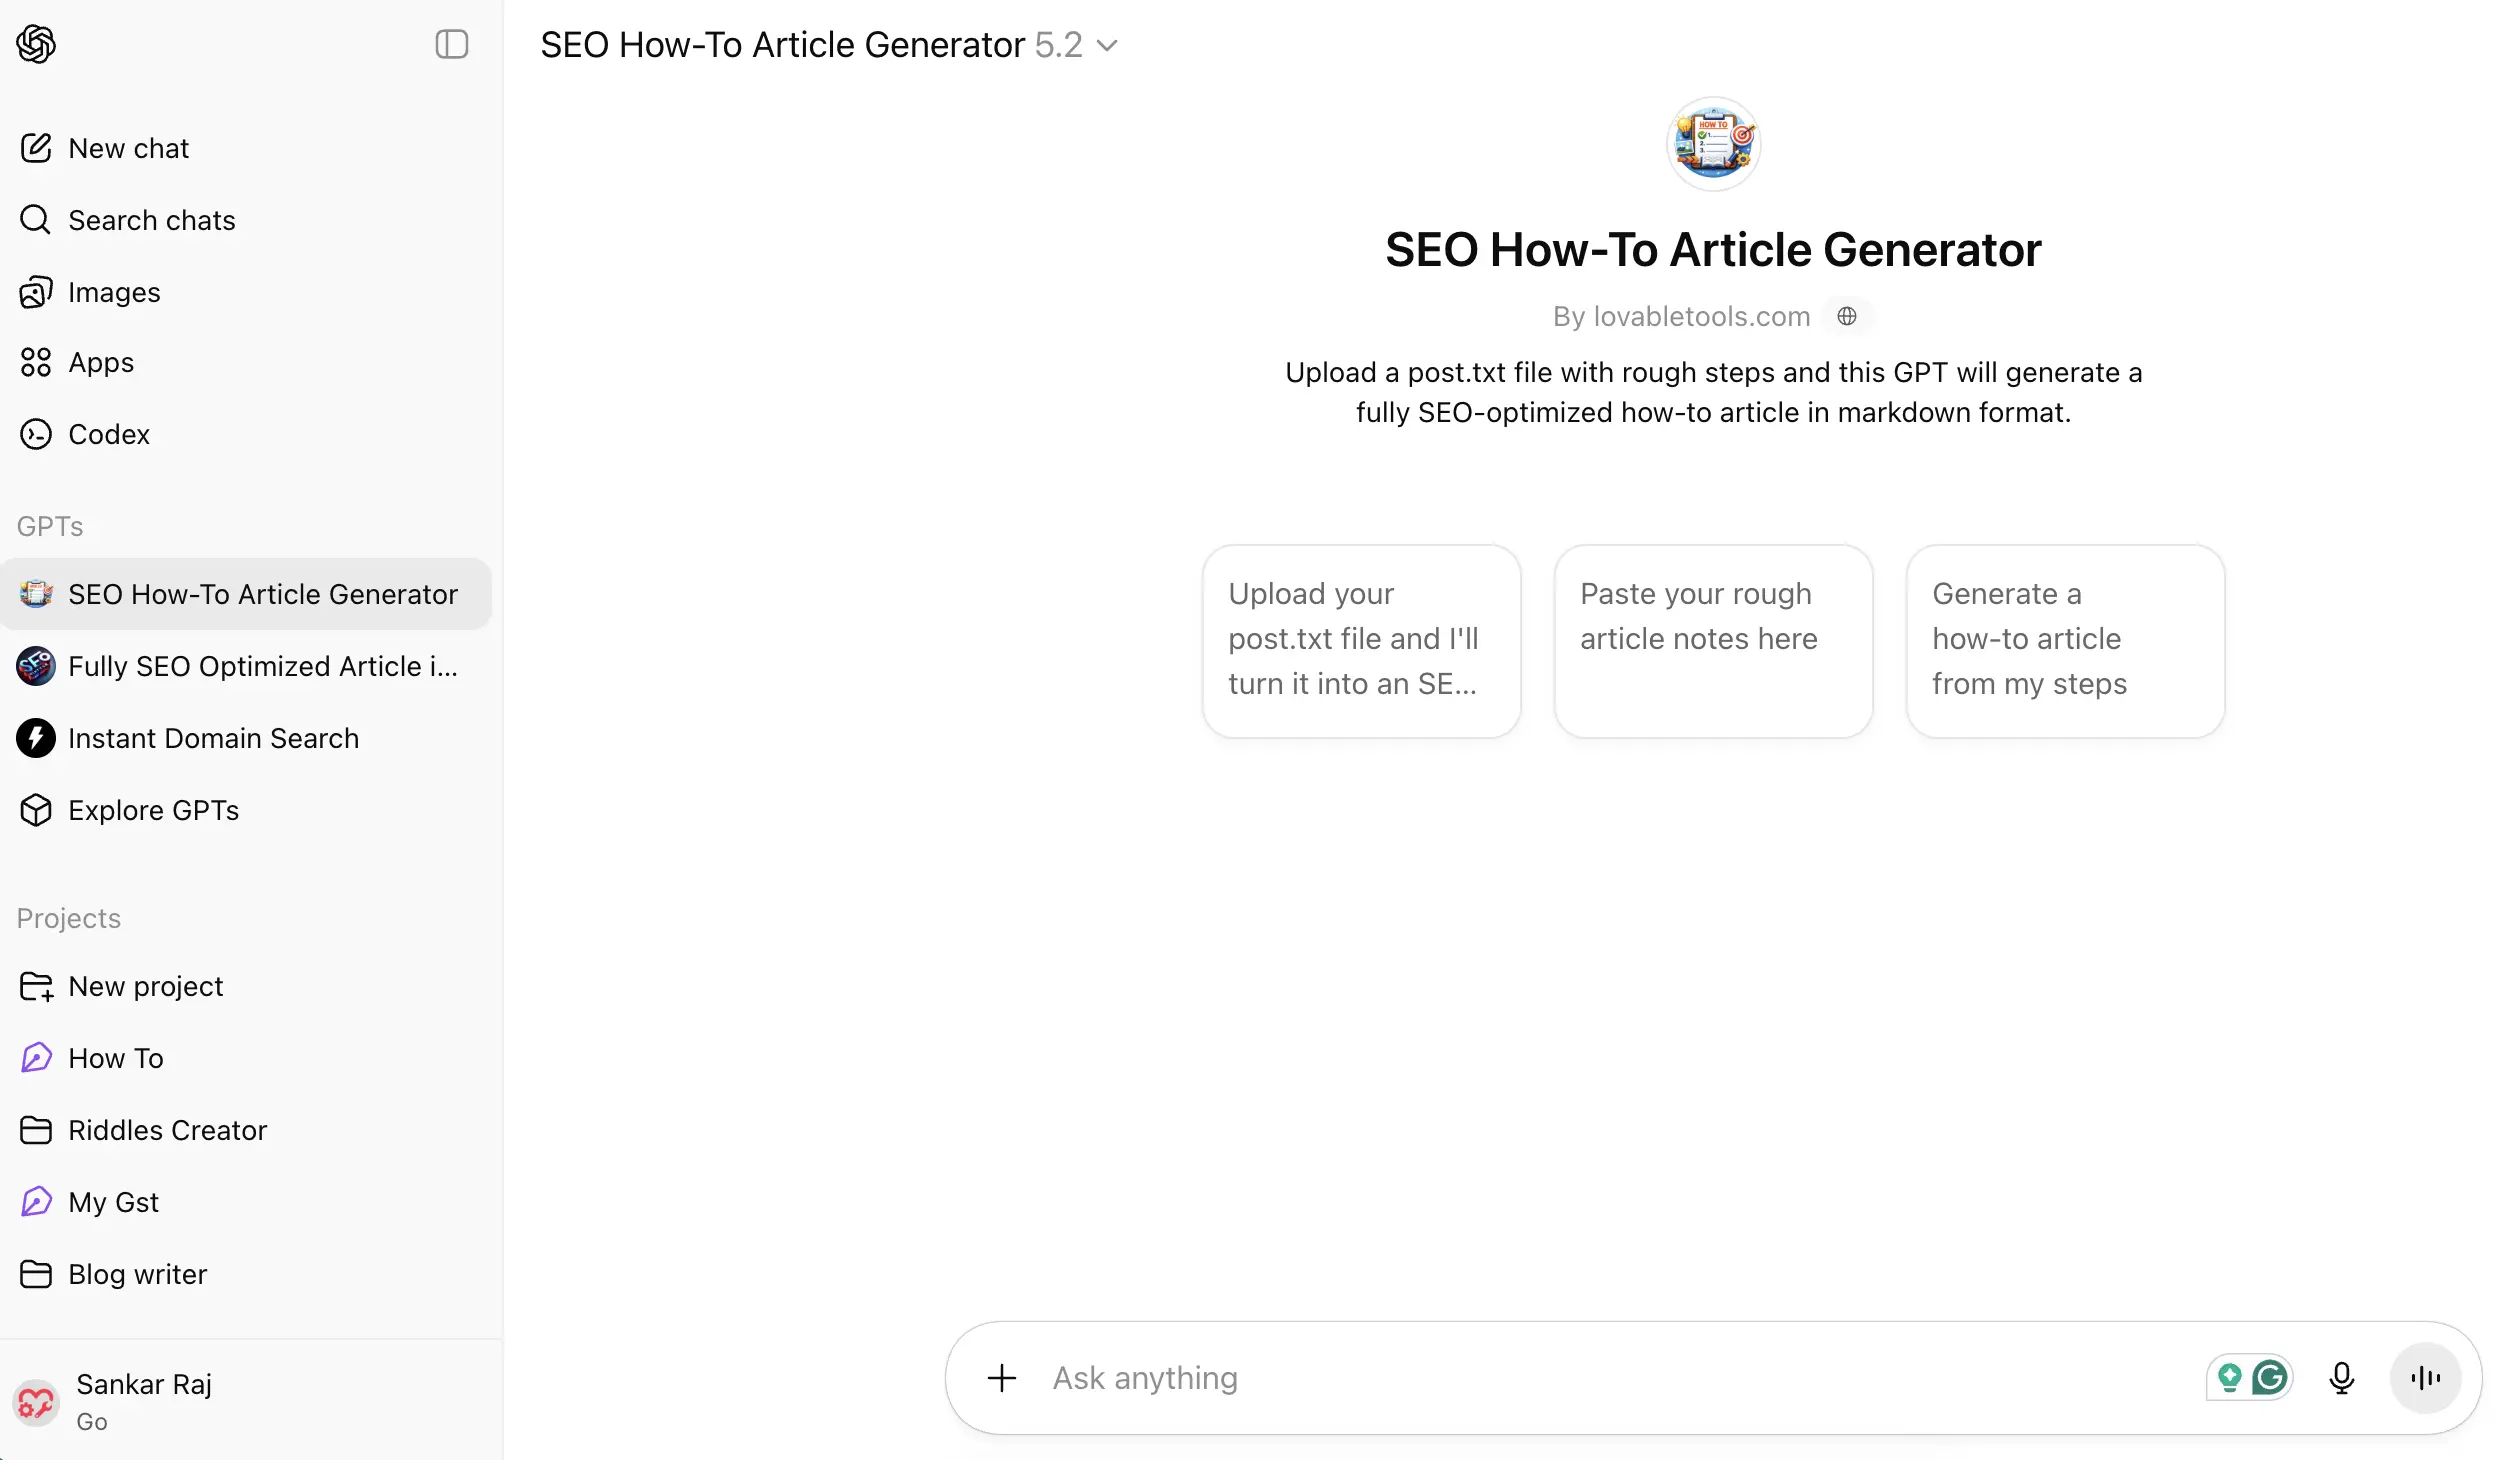Select the microphone for voice input

[2342, 1377]
